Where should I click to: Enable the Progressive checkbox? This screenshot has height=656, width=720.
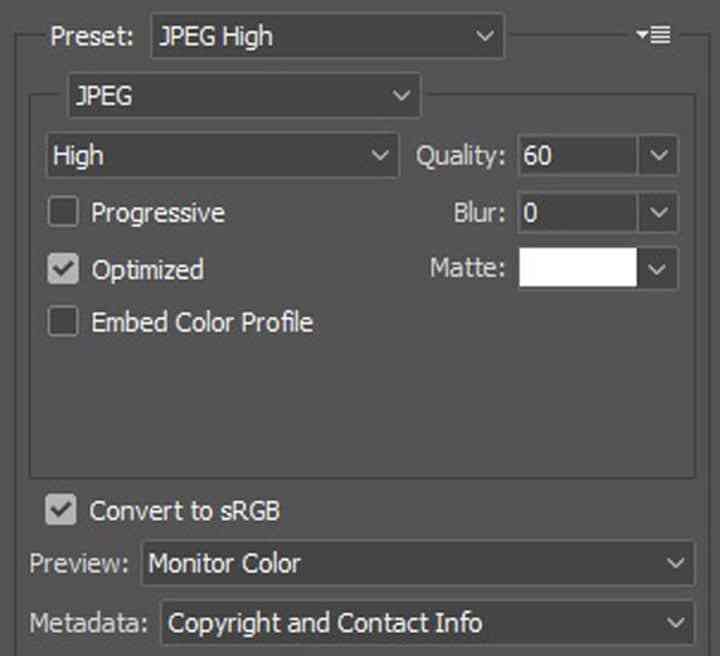tap(63, 212)
